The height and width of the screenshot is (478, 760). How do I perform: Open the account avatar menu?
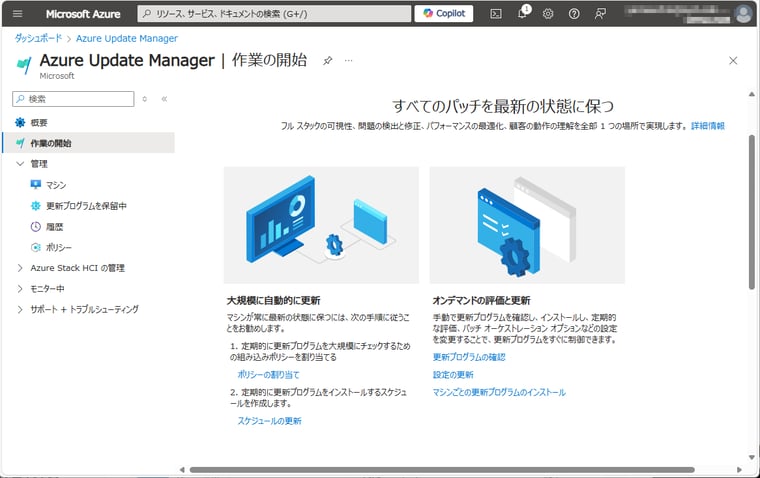pyautogui.click(x=744, y=14)
